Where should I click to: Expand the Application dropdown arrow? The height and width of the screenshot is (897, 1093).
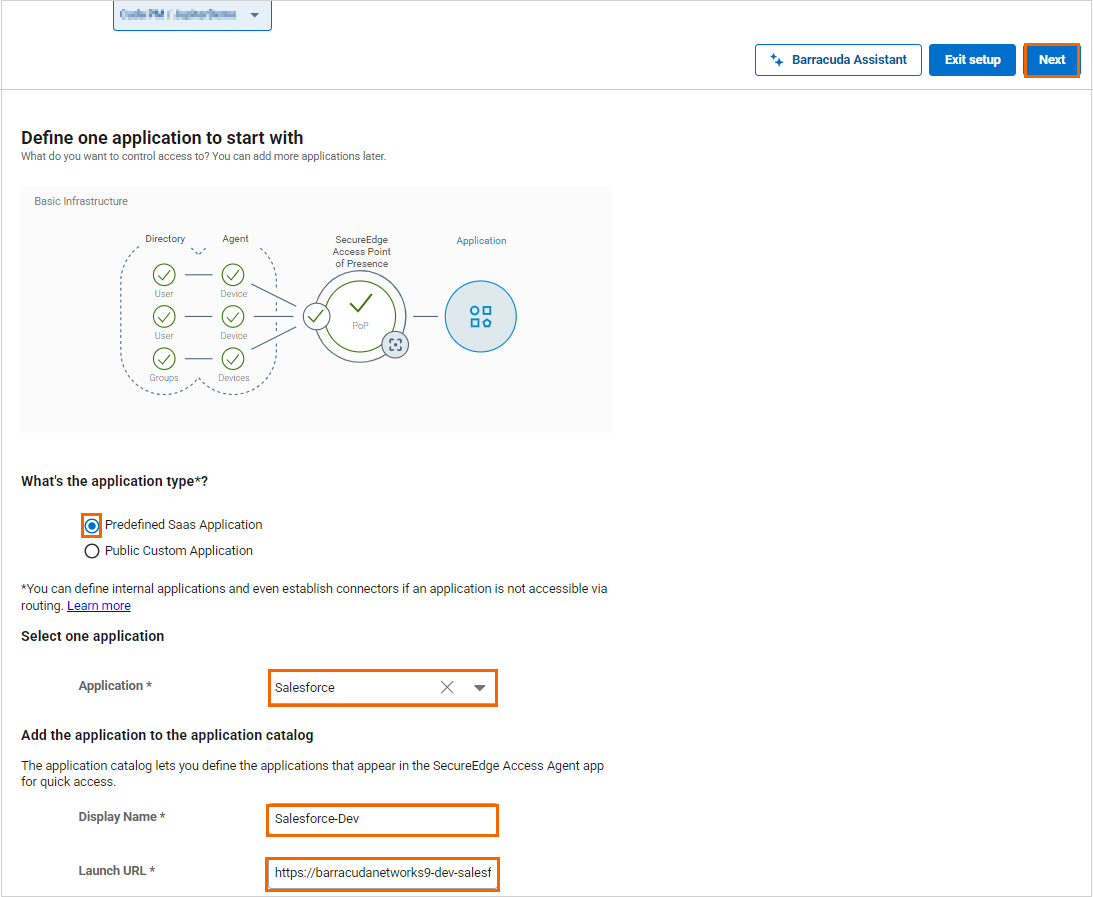(479, 687)
